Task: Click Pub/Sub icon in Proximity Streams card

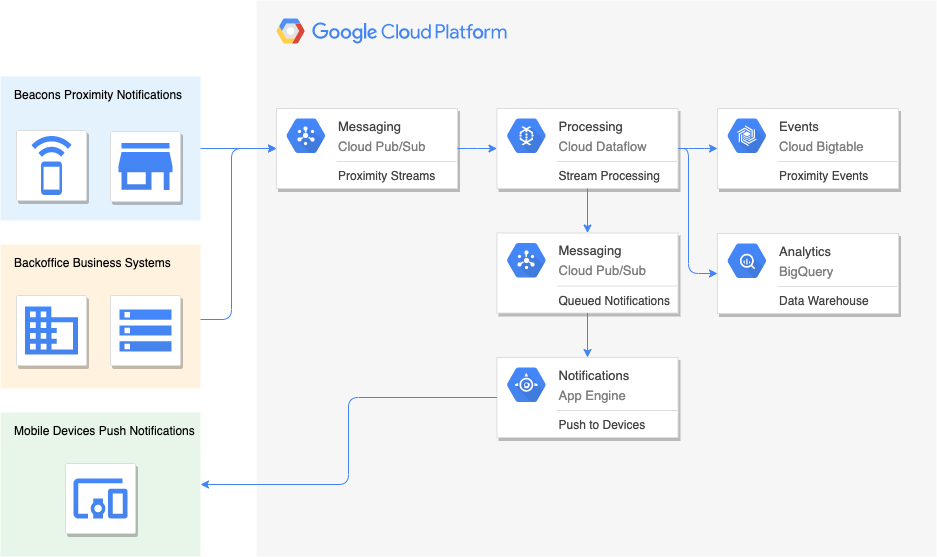Action: (x=306, y=136)
